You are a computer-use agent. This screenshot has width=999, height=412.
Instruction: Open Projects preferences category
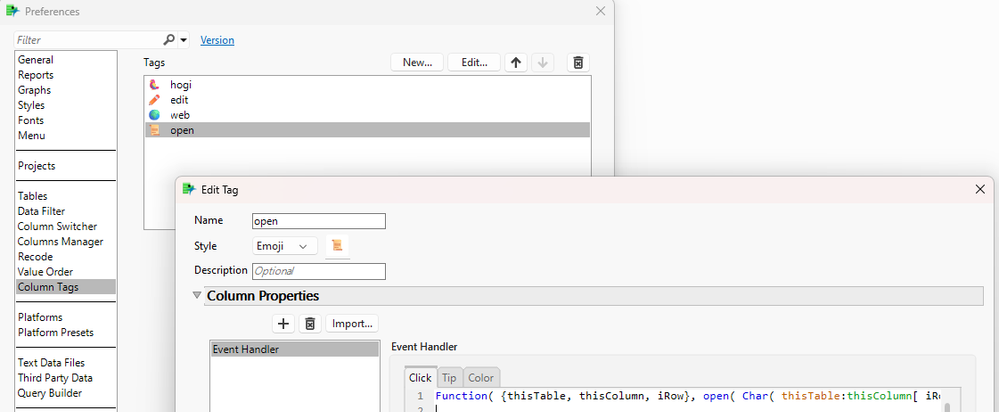point(36,166)
